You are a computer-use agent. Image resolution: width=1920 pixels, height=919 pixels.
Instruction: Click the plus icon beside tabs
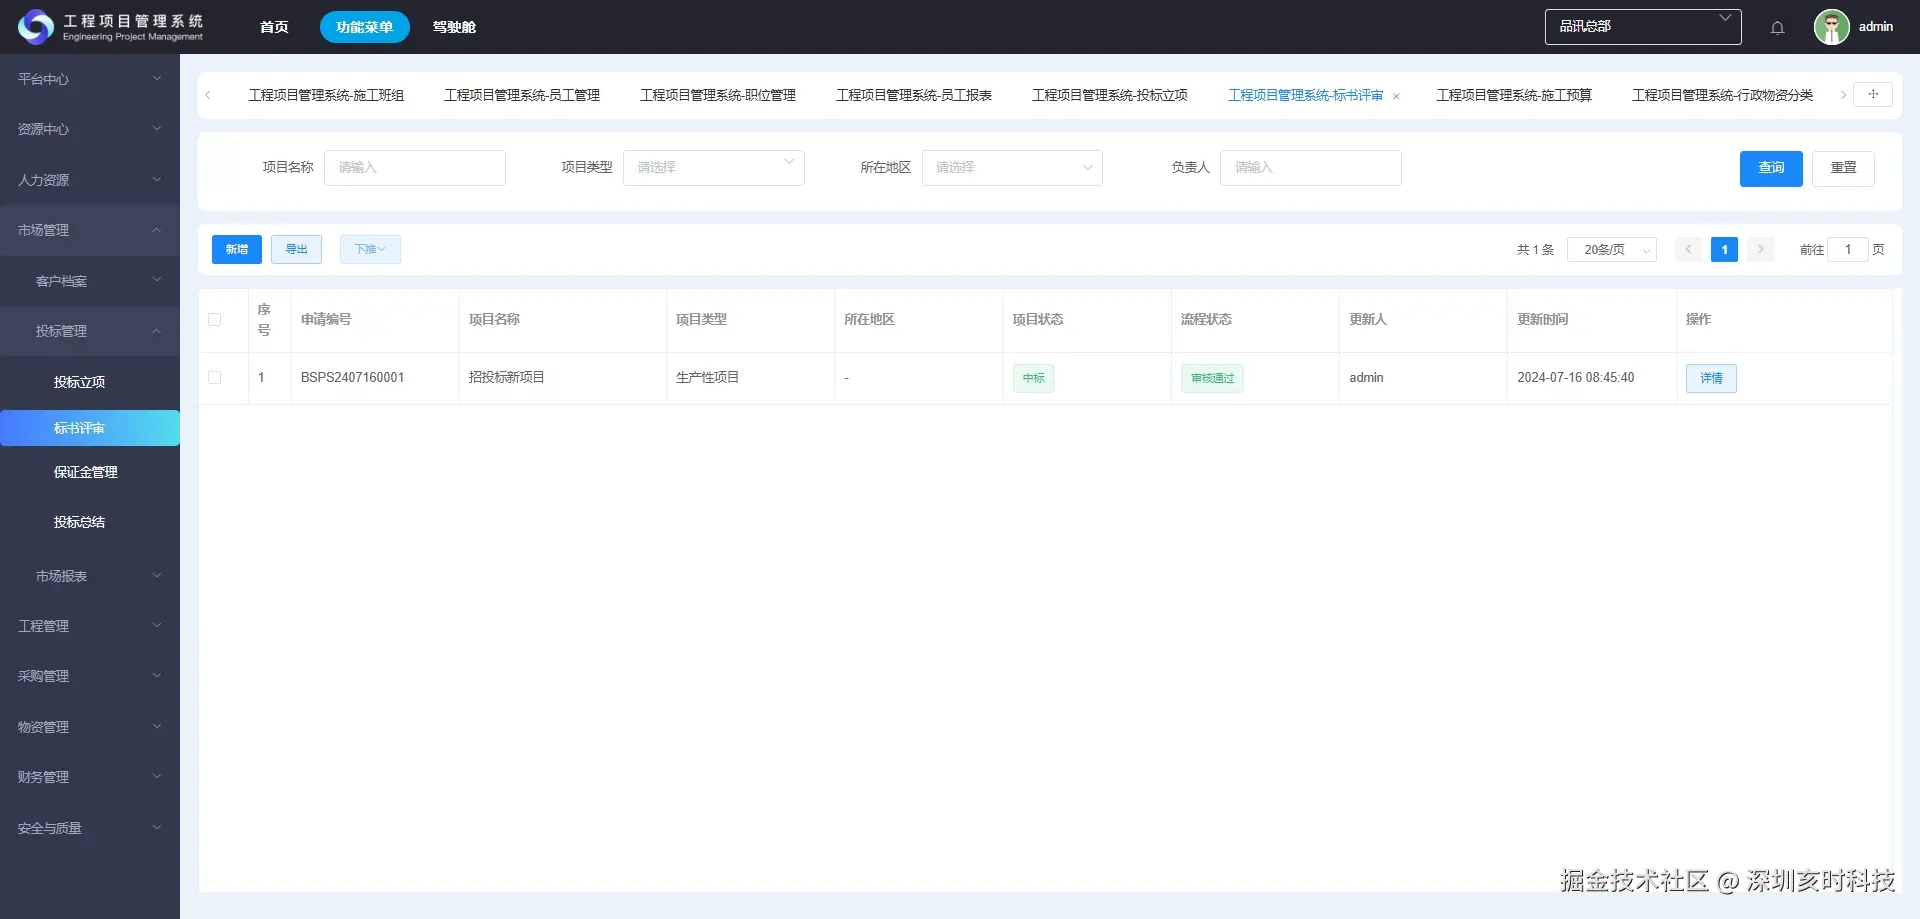tap(1873, 94)
